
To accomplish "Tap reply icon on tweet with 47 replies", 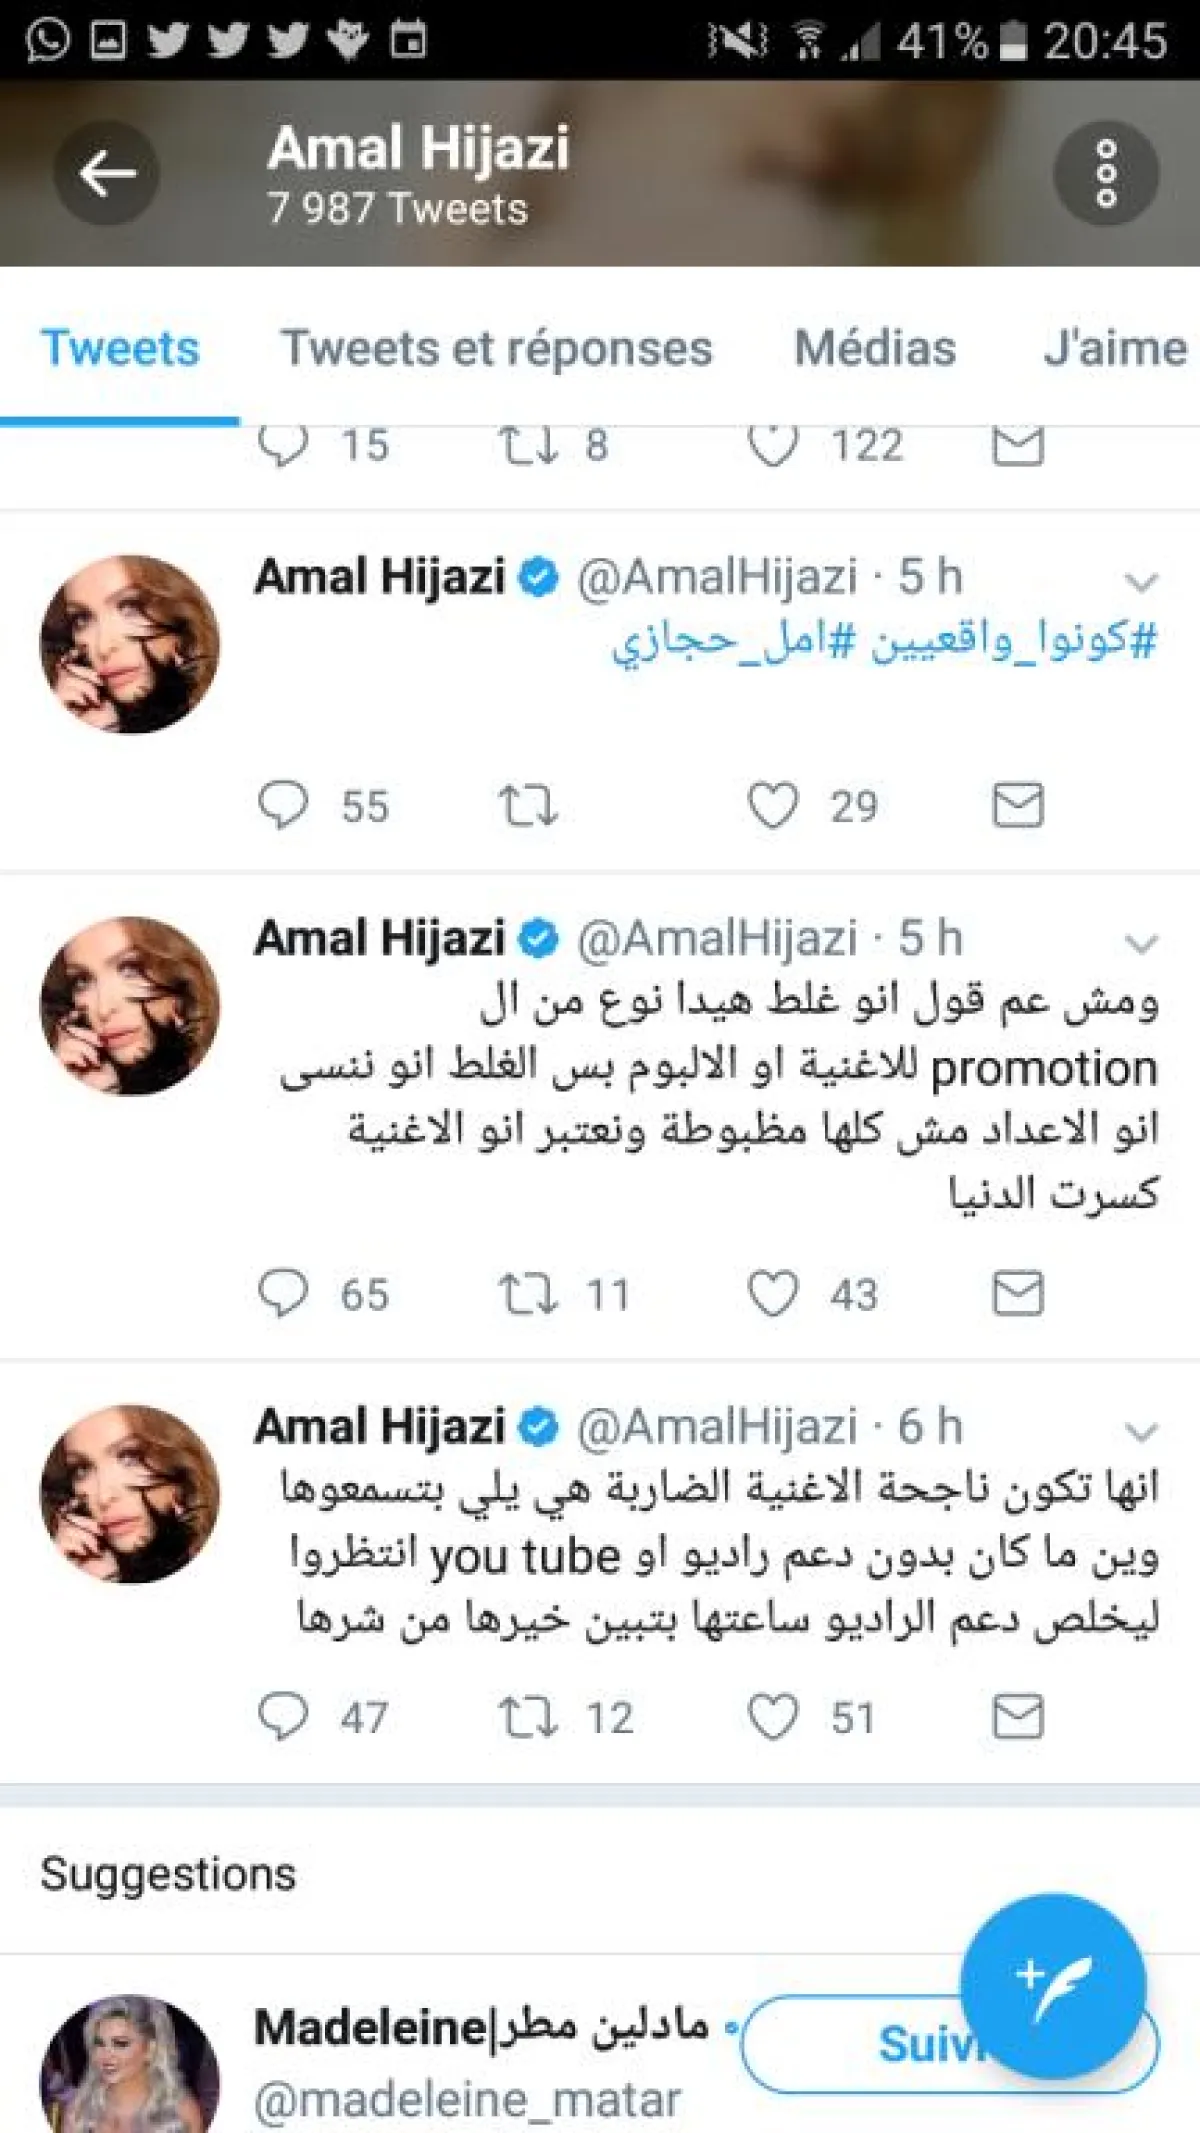I will (283, 1717).
